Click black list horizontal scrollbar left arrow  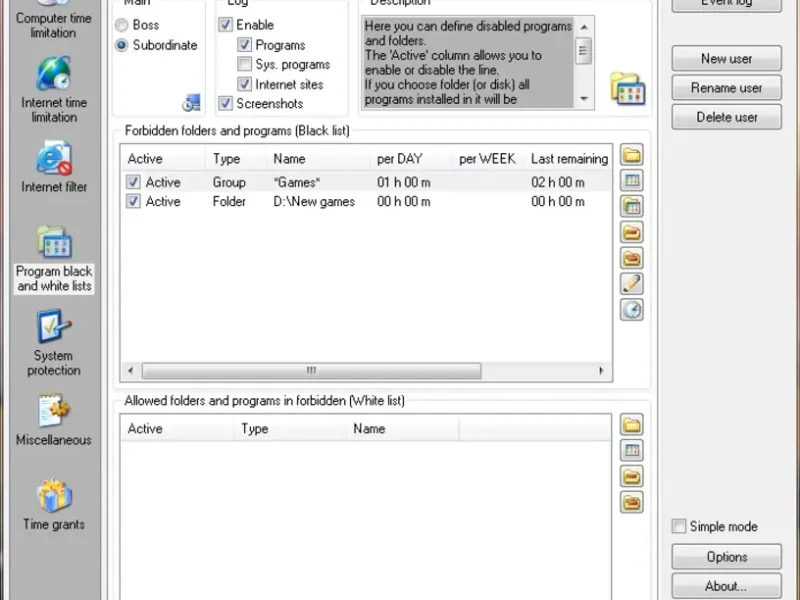pyautogui.click(x=131, y=370)
